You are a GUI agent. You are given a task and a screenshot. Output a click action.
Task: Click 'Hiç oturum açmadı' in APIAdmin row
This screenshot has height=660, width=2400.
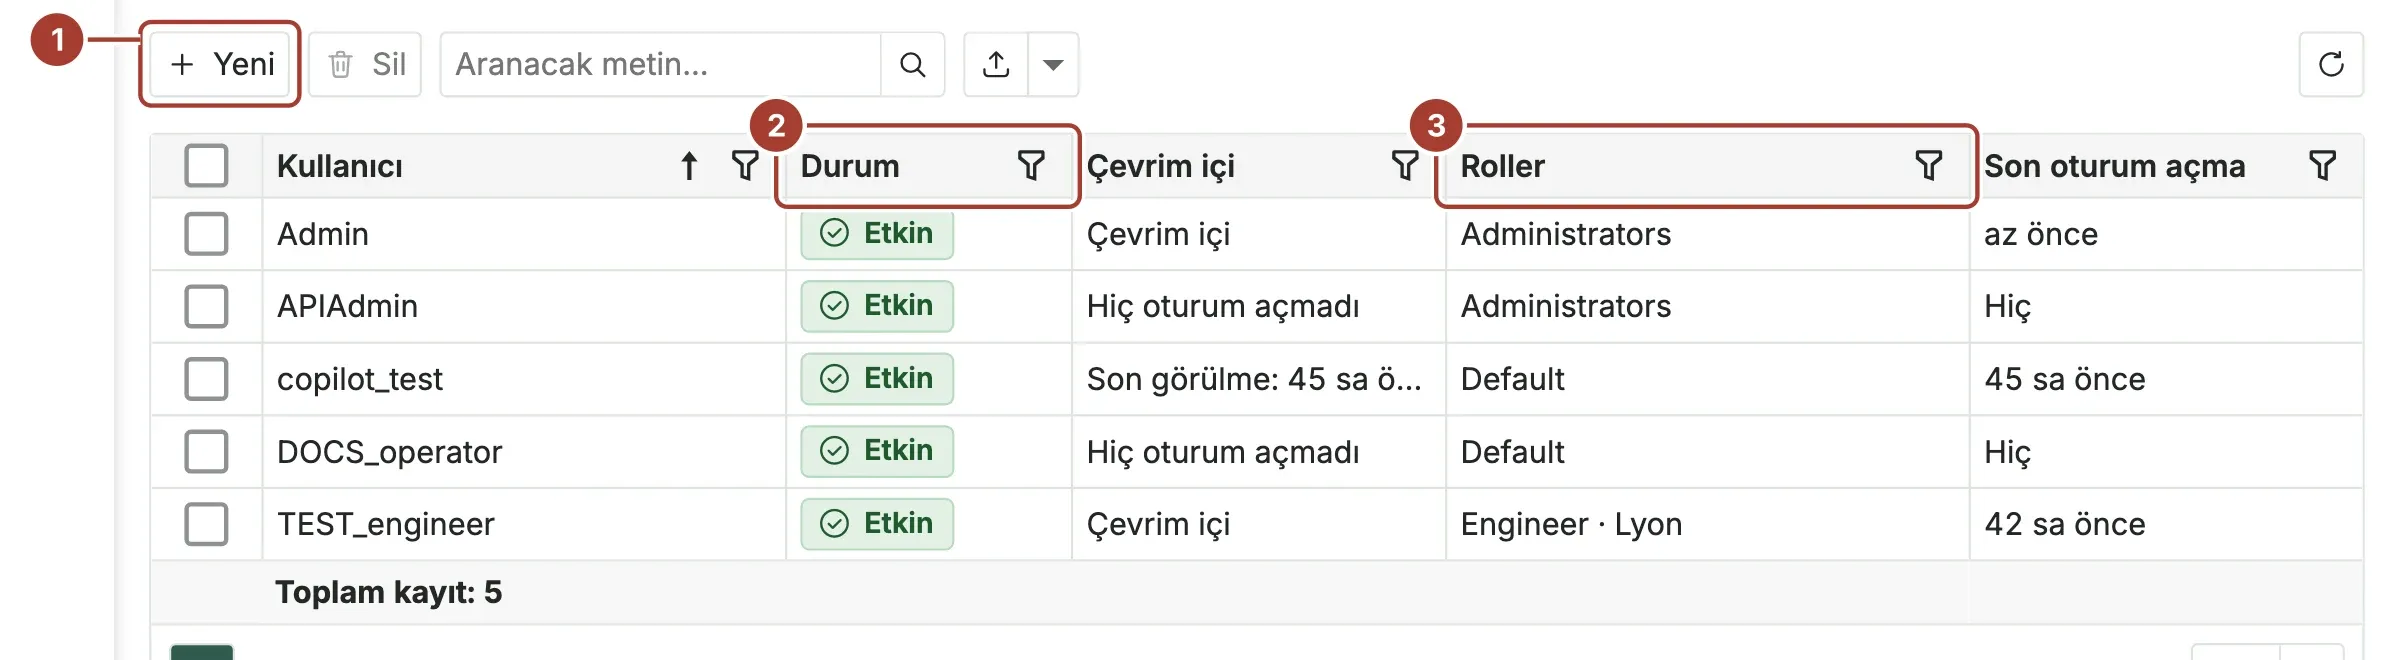tap(1223, 307)
